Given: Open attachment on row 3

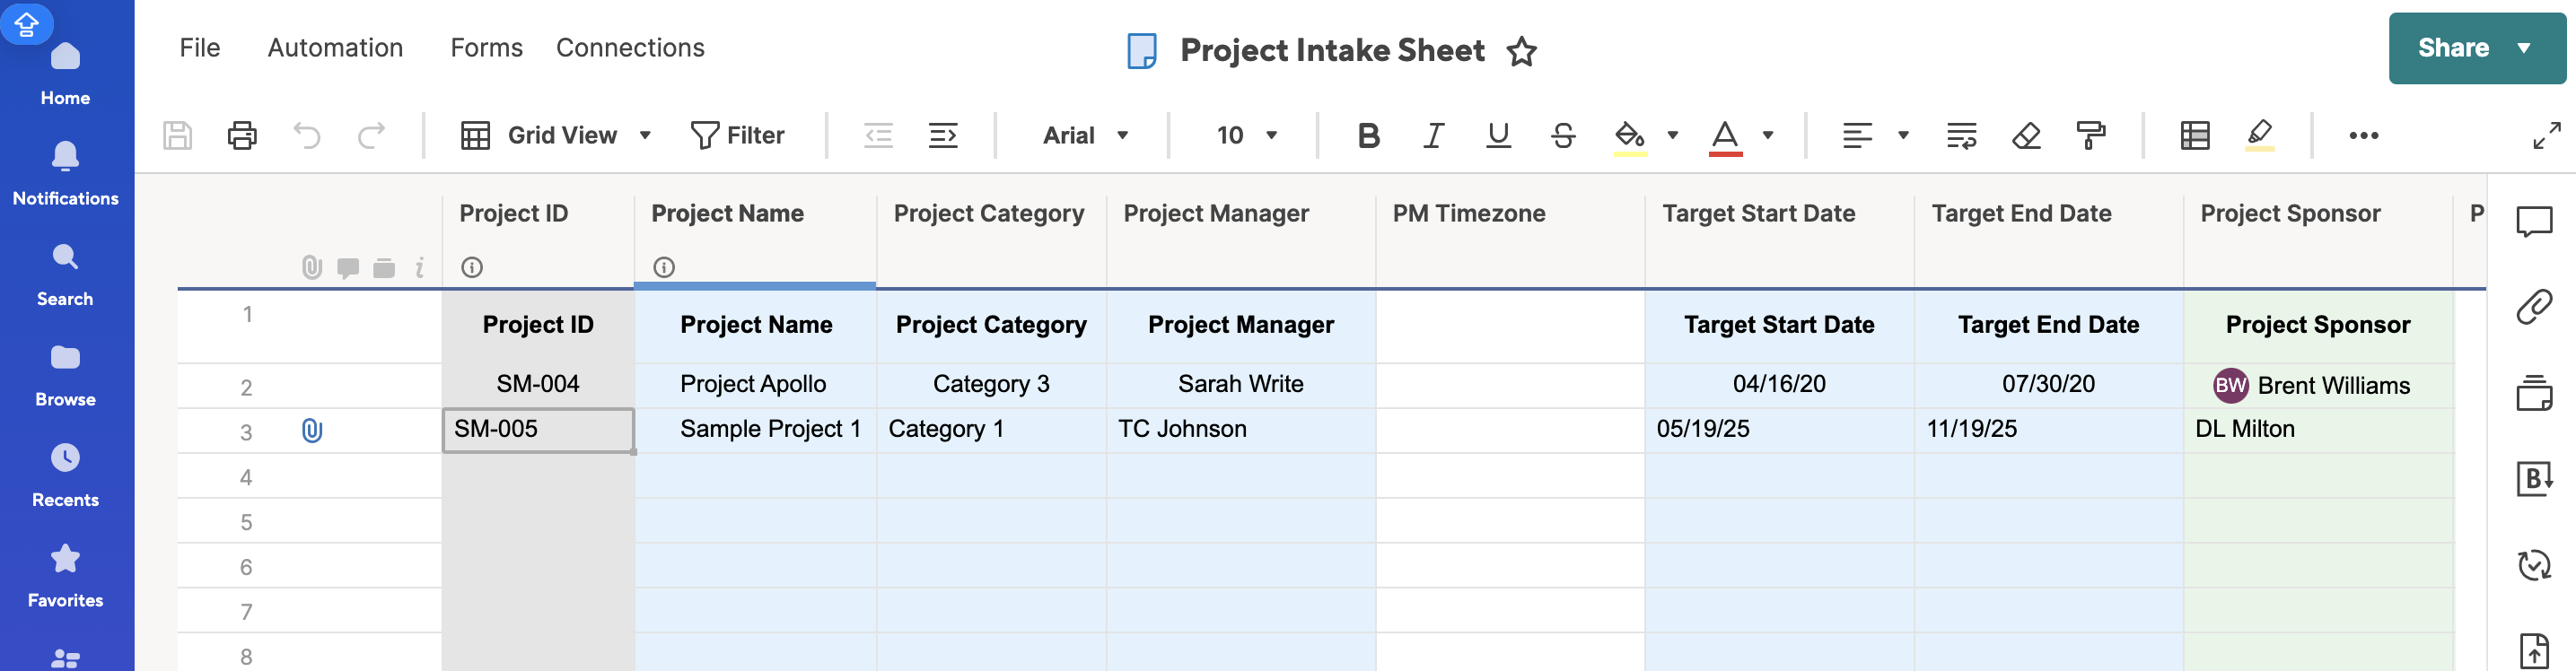Looking at the screenshot, I should (312, 431).
